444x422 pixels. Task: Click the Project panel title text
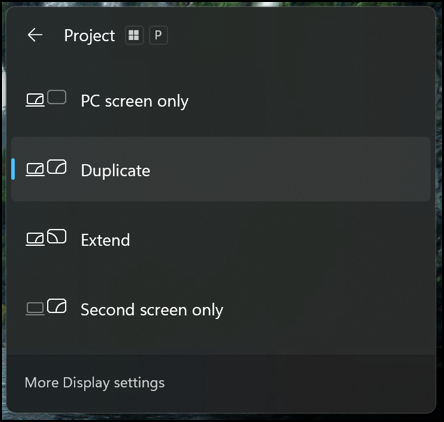coord(89,36)
